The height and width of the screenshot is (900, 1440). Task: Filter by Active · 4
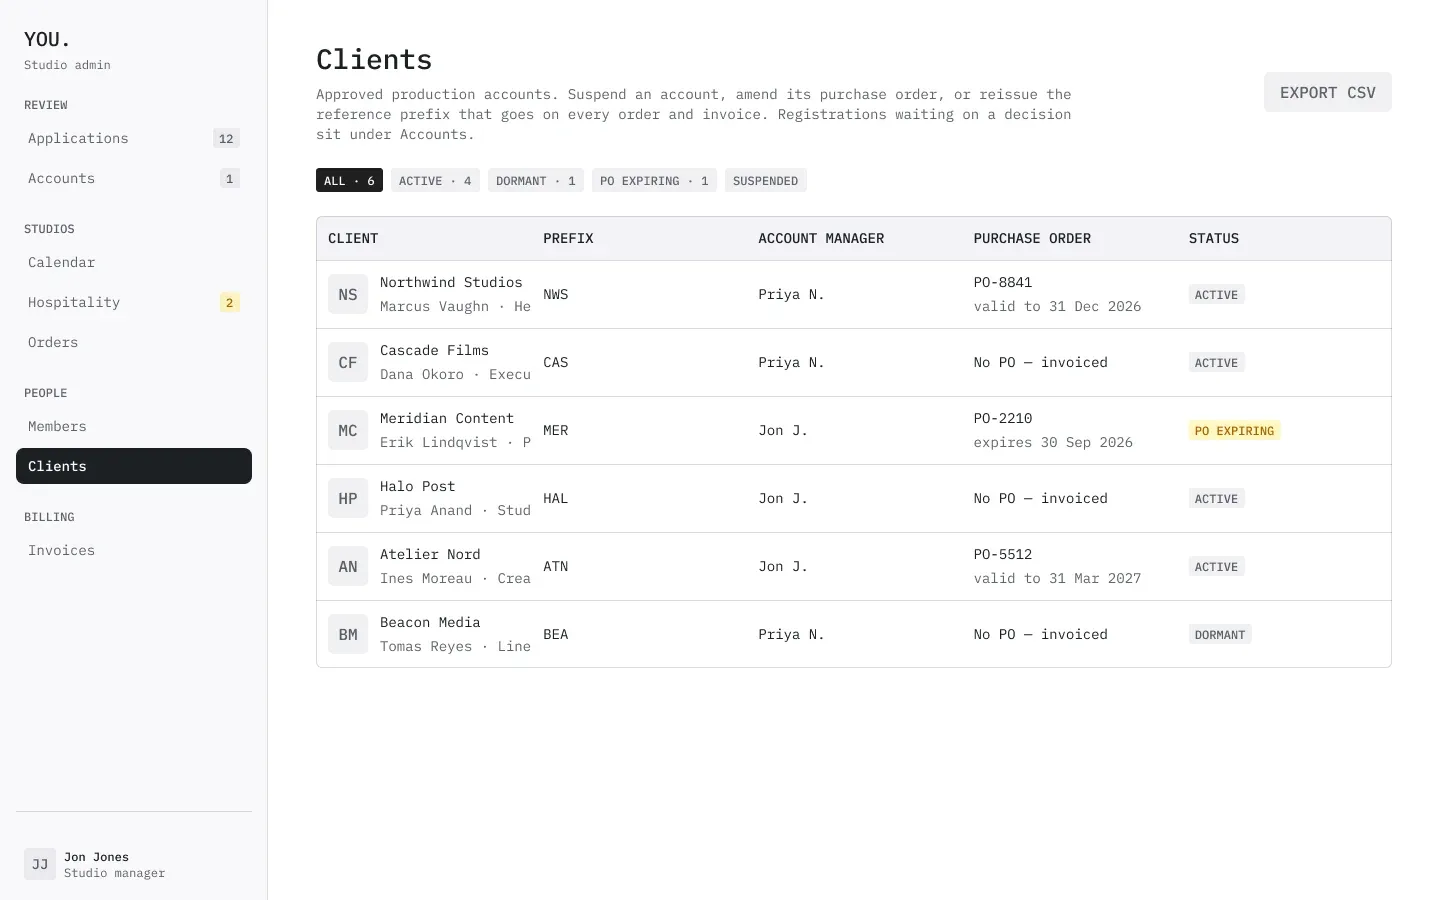click(x=435, y=181)
